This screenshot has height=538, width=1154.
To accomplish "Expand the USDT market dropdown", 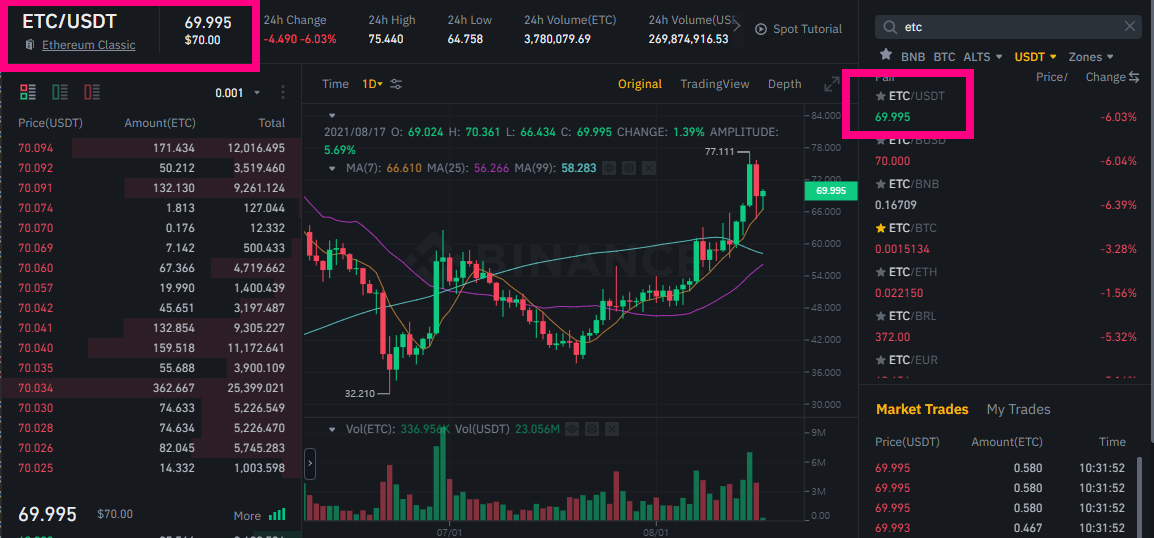I will [x=1036, y=56].
